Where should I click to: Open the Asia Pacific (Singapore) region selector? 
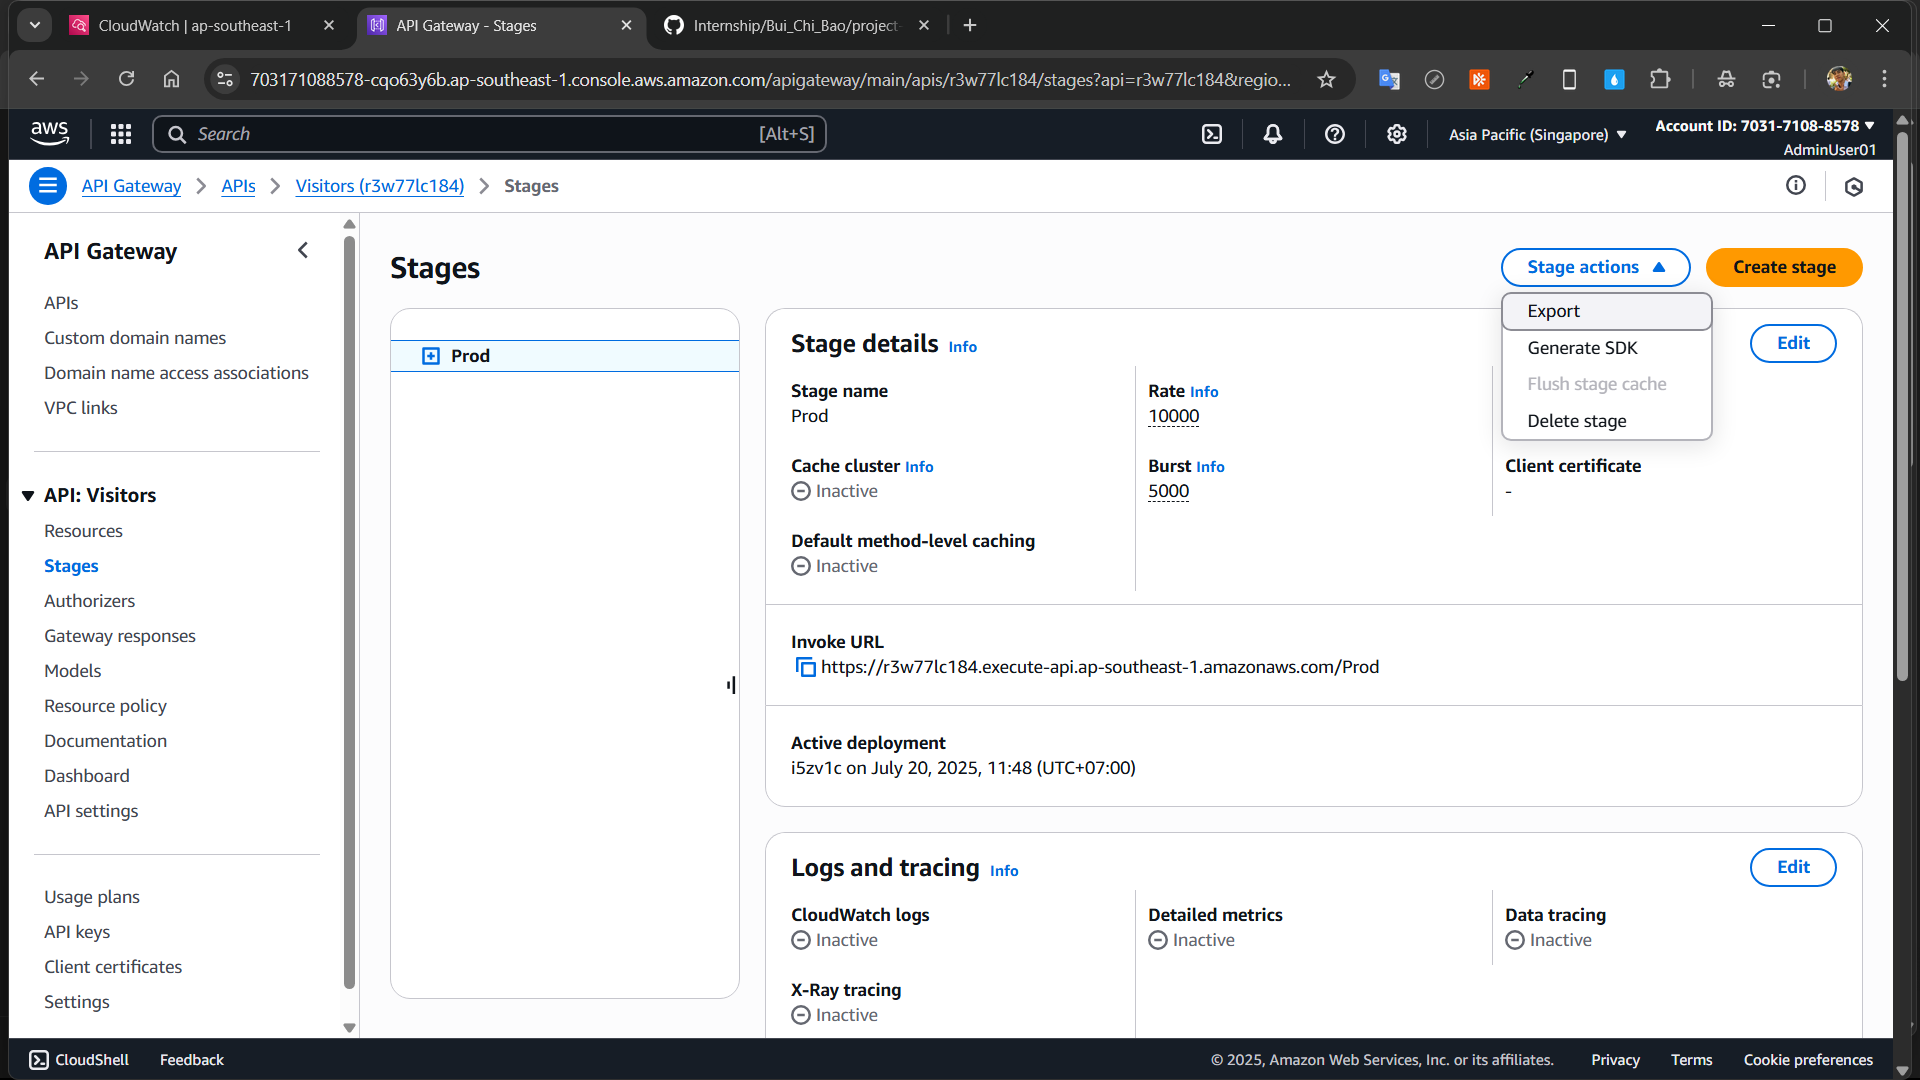[x=1538, y=134]
